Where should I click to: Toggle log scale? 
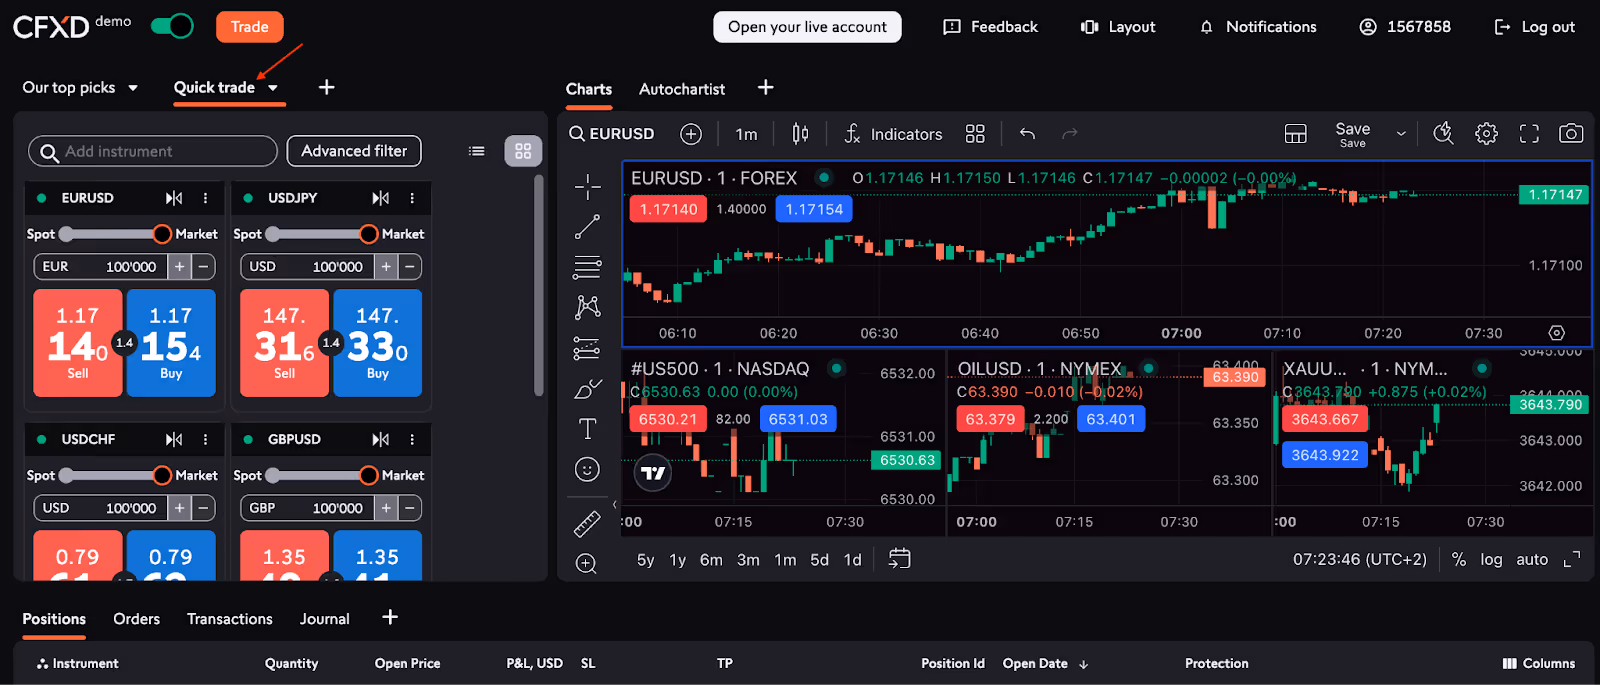[1491, 560]
